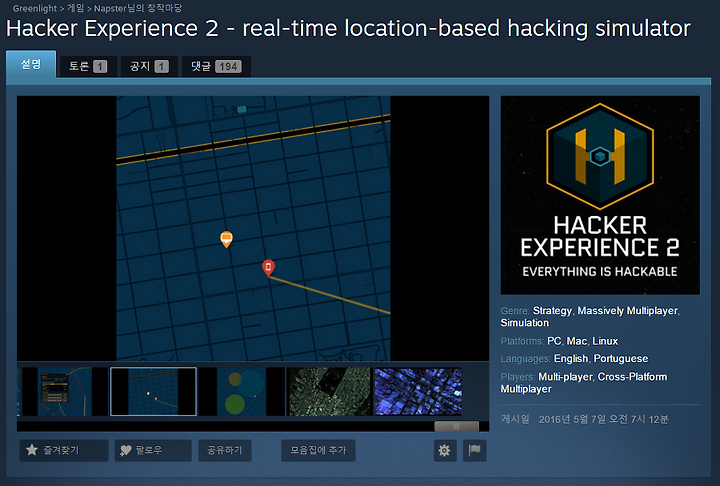Click the flag report icon button
This screenshot has width=720, height=486.
coord(474,450)
